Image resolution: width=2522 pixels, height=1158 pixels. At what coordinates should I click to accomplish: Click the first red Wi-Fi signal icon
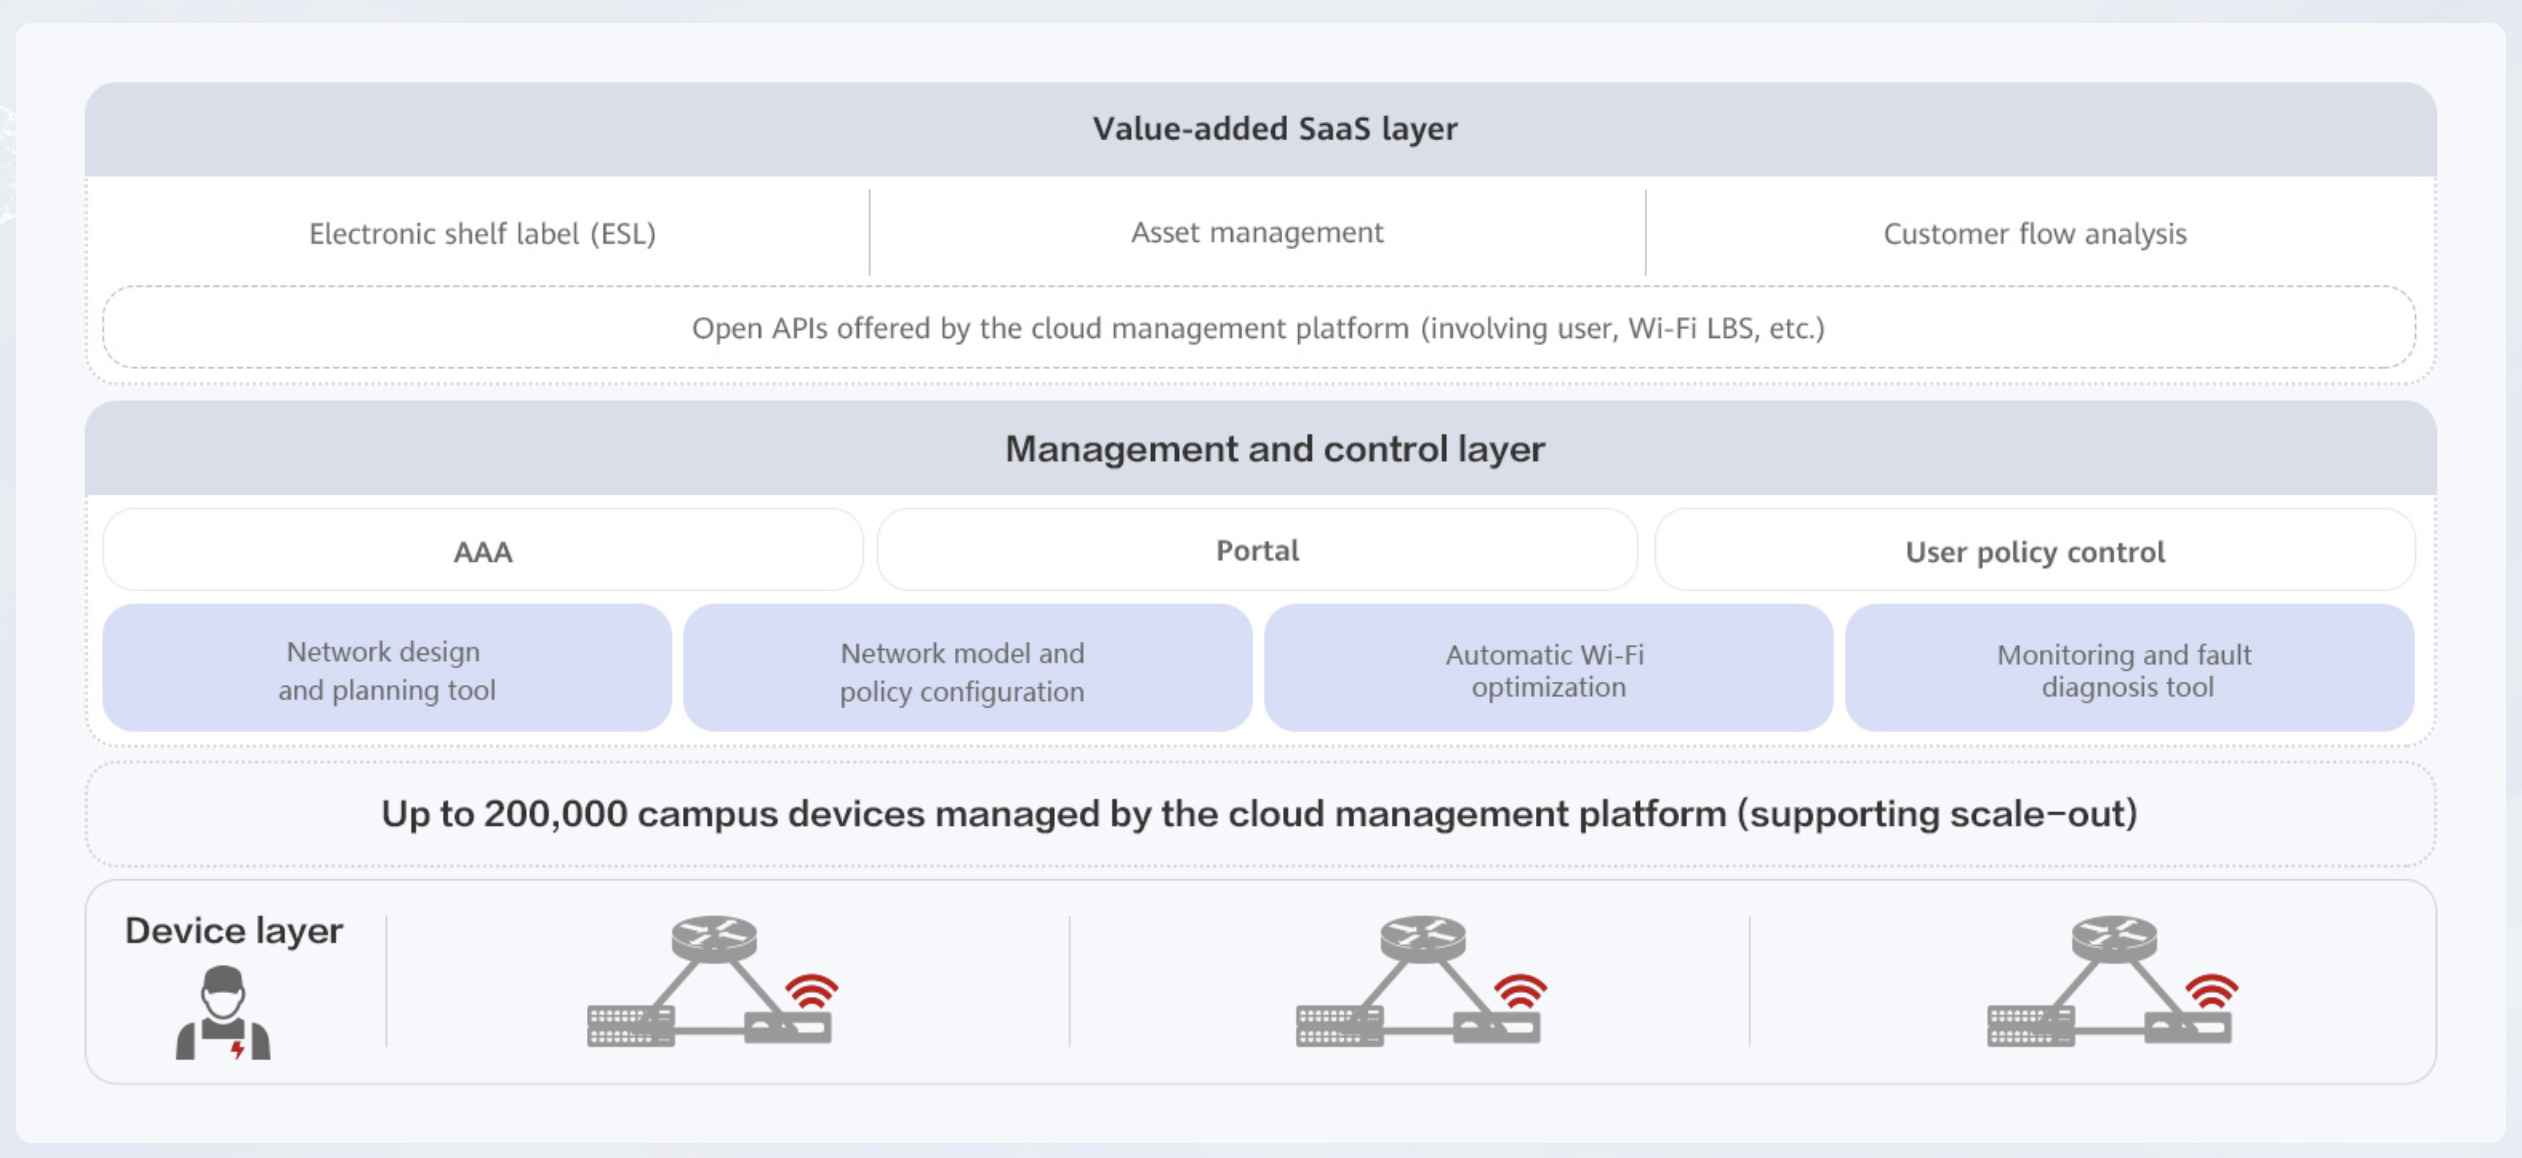811,991
